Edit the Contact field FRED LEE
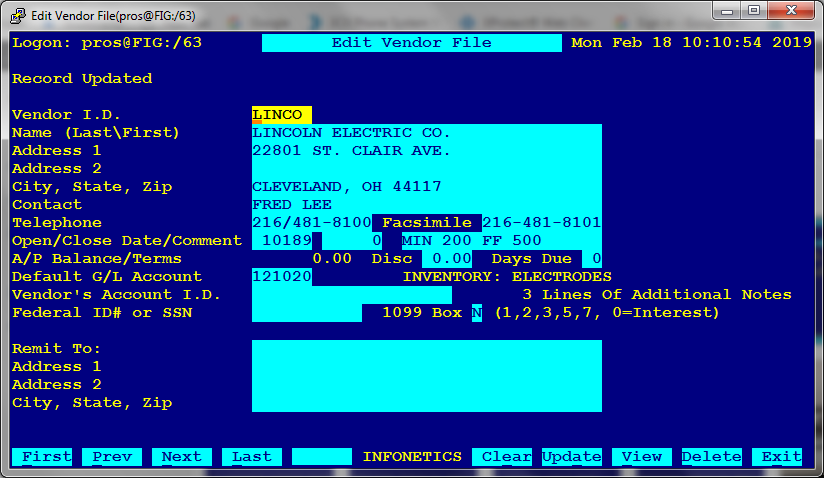 point(427,204)
